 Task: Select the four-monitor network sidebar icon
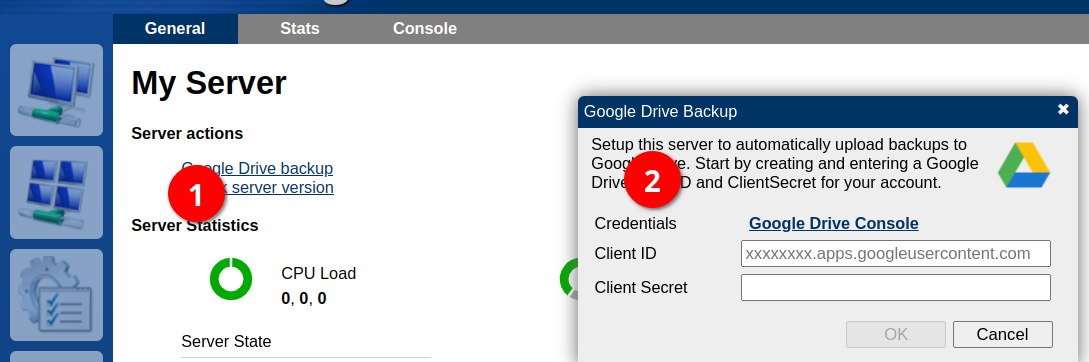point(56,192)
